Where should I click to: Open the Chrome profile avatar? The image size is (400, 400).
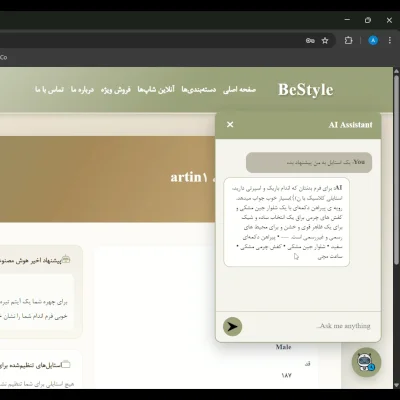pyautogui.click(x=373, y=41)
